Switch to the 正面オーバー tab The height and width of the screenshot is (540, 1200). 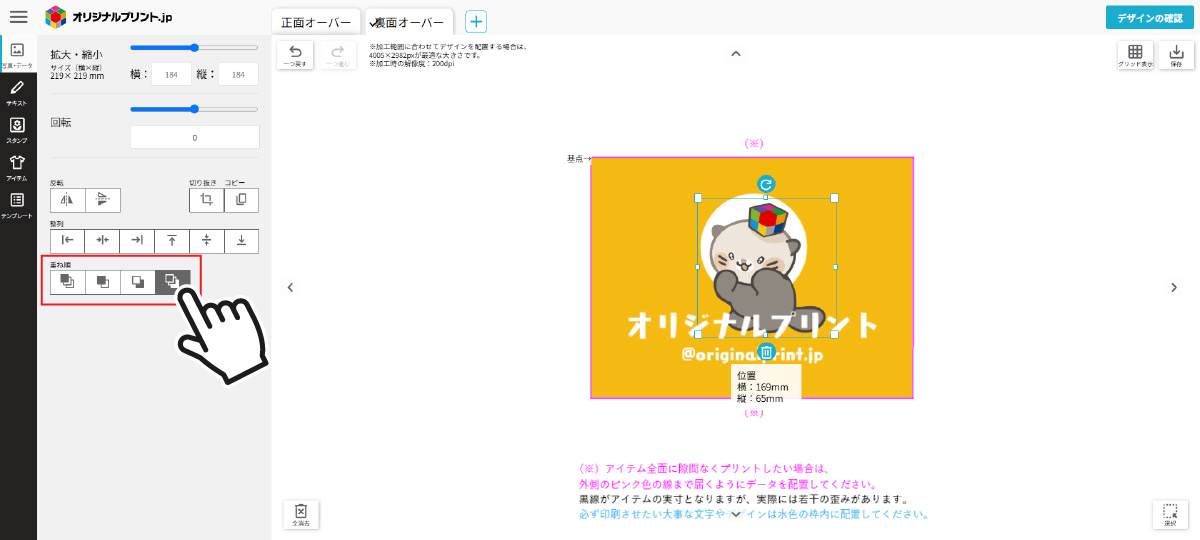(x=316, y=22)
